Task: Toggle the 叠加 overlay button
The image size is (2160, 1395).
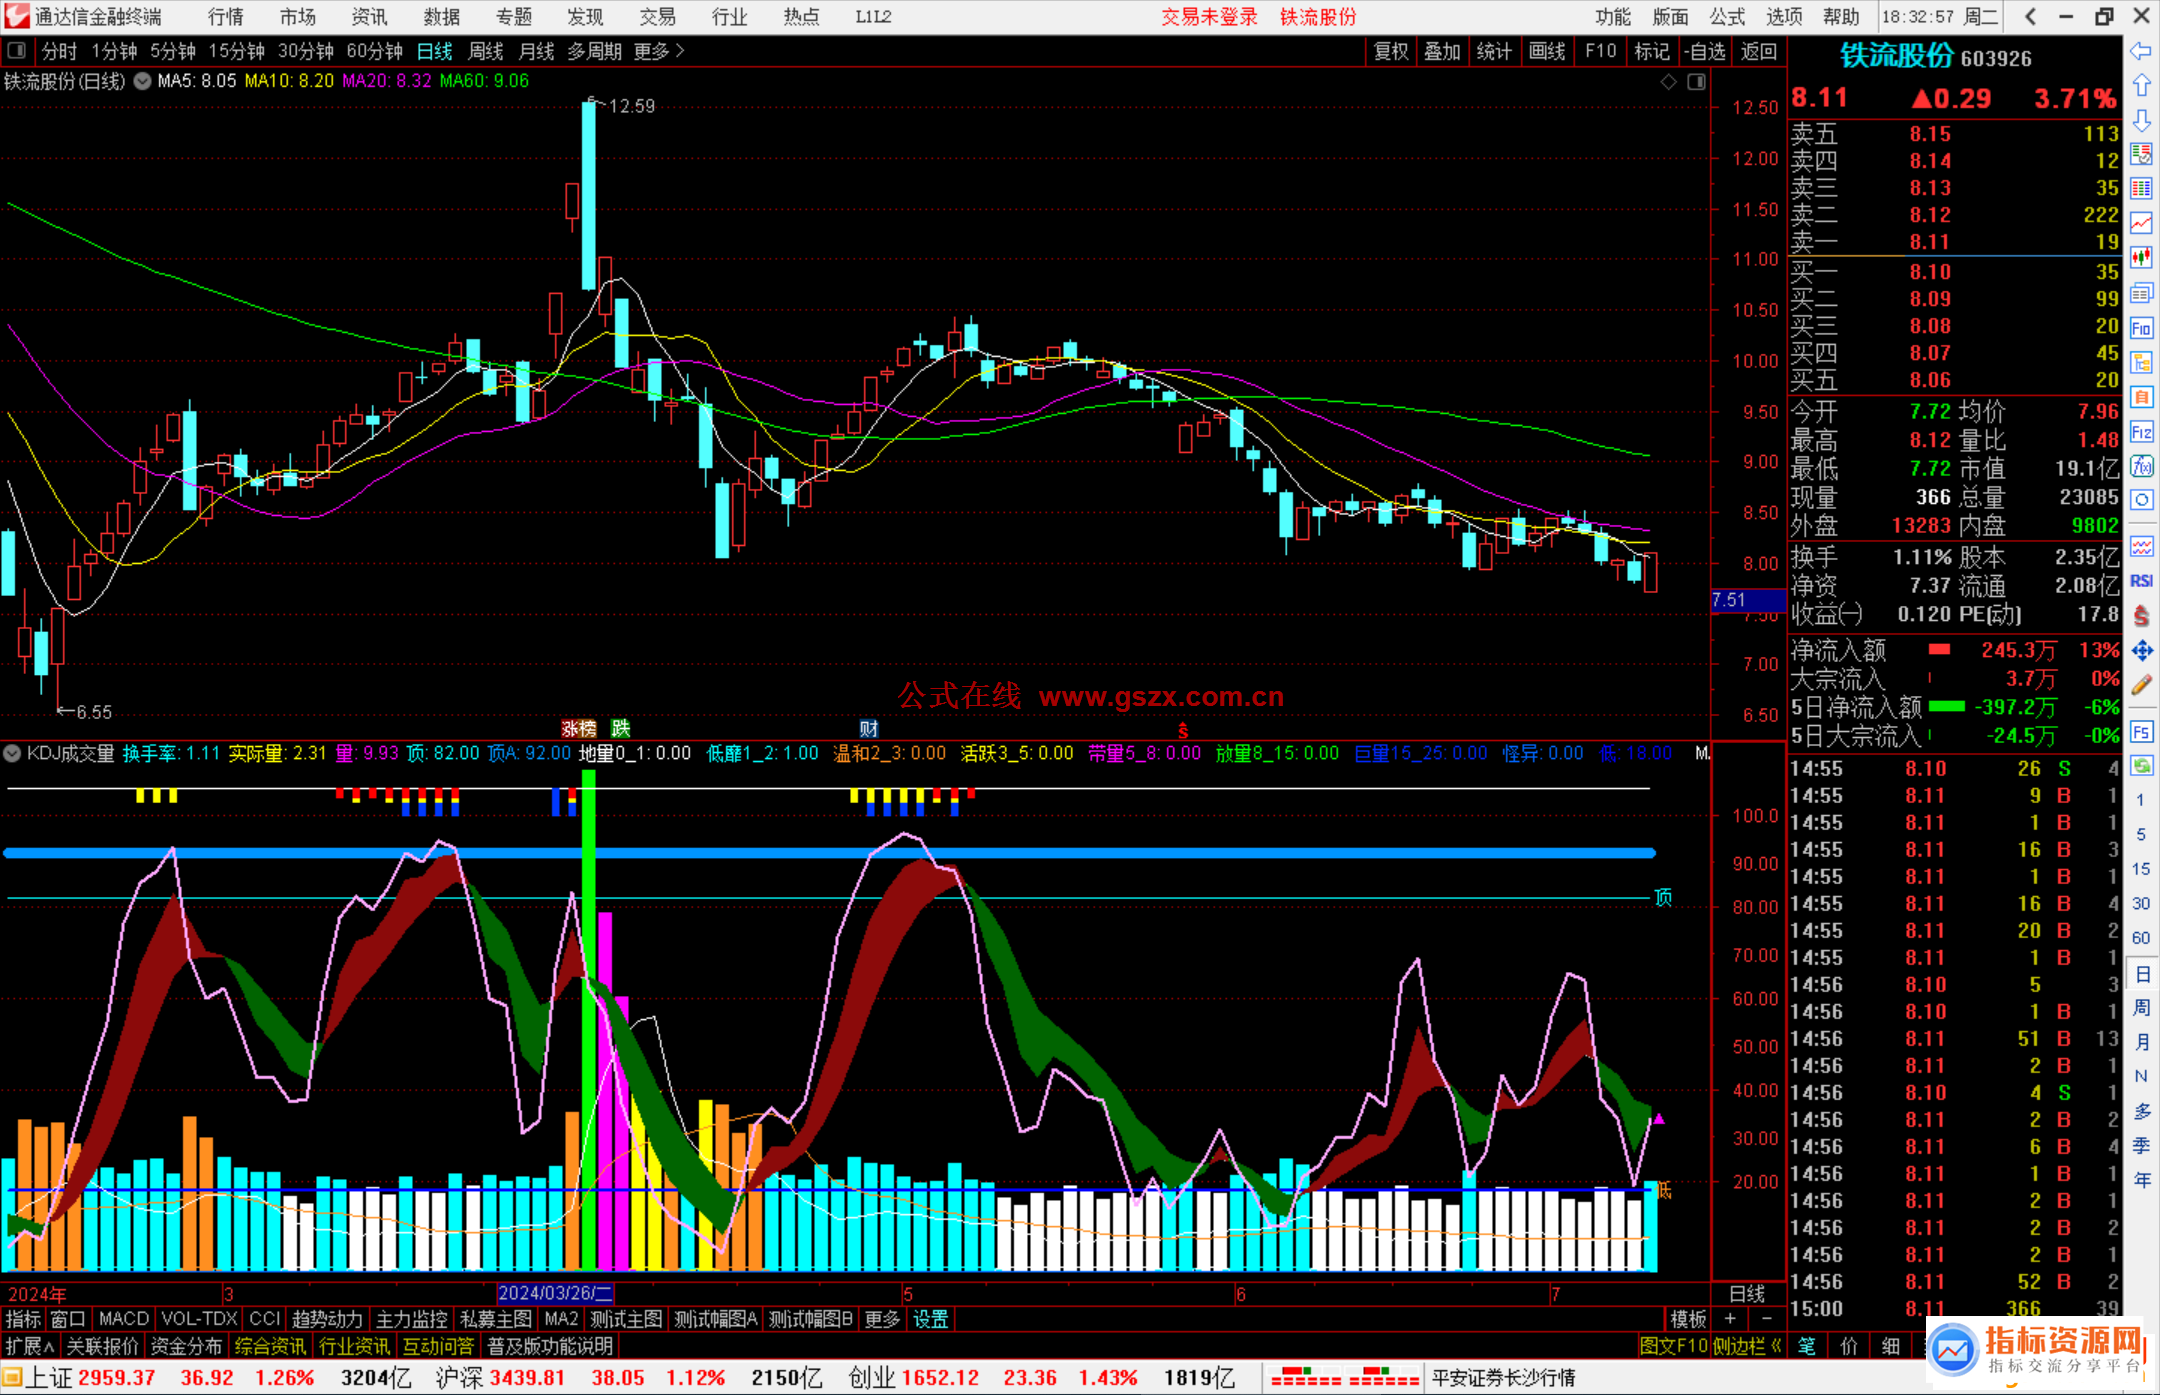Action: 1442,51
